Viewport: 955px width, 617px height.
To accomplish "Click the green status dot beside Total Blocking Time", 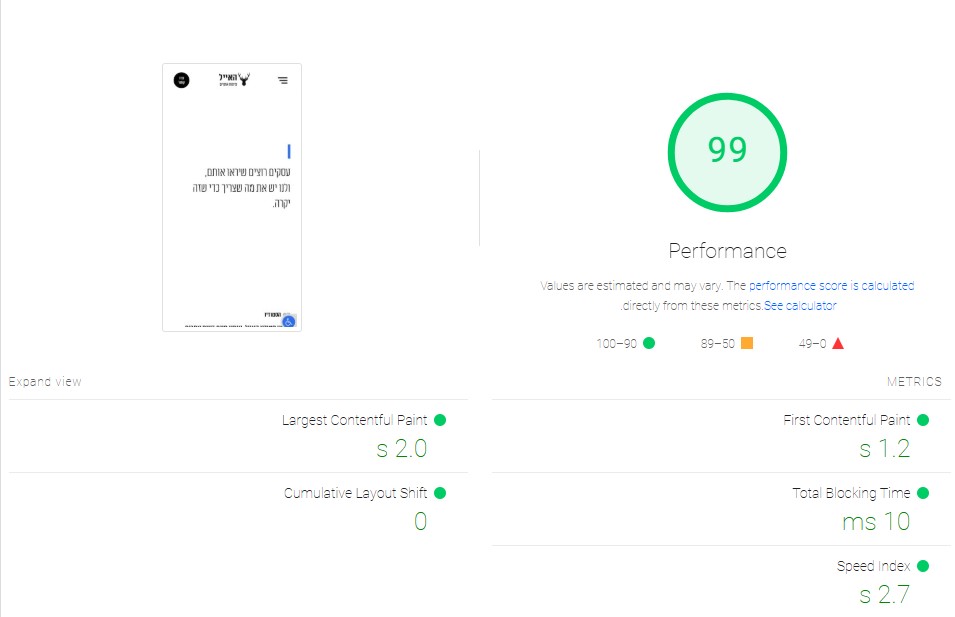I will (x=926, y=492).
